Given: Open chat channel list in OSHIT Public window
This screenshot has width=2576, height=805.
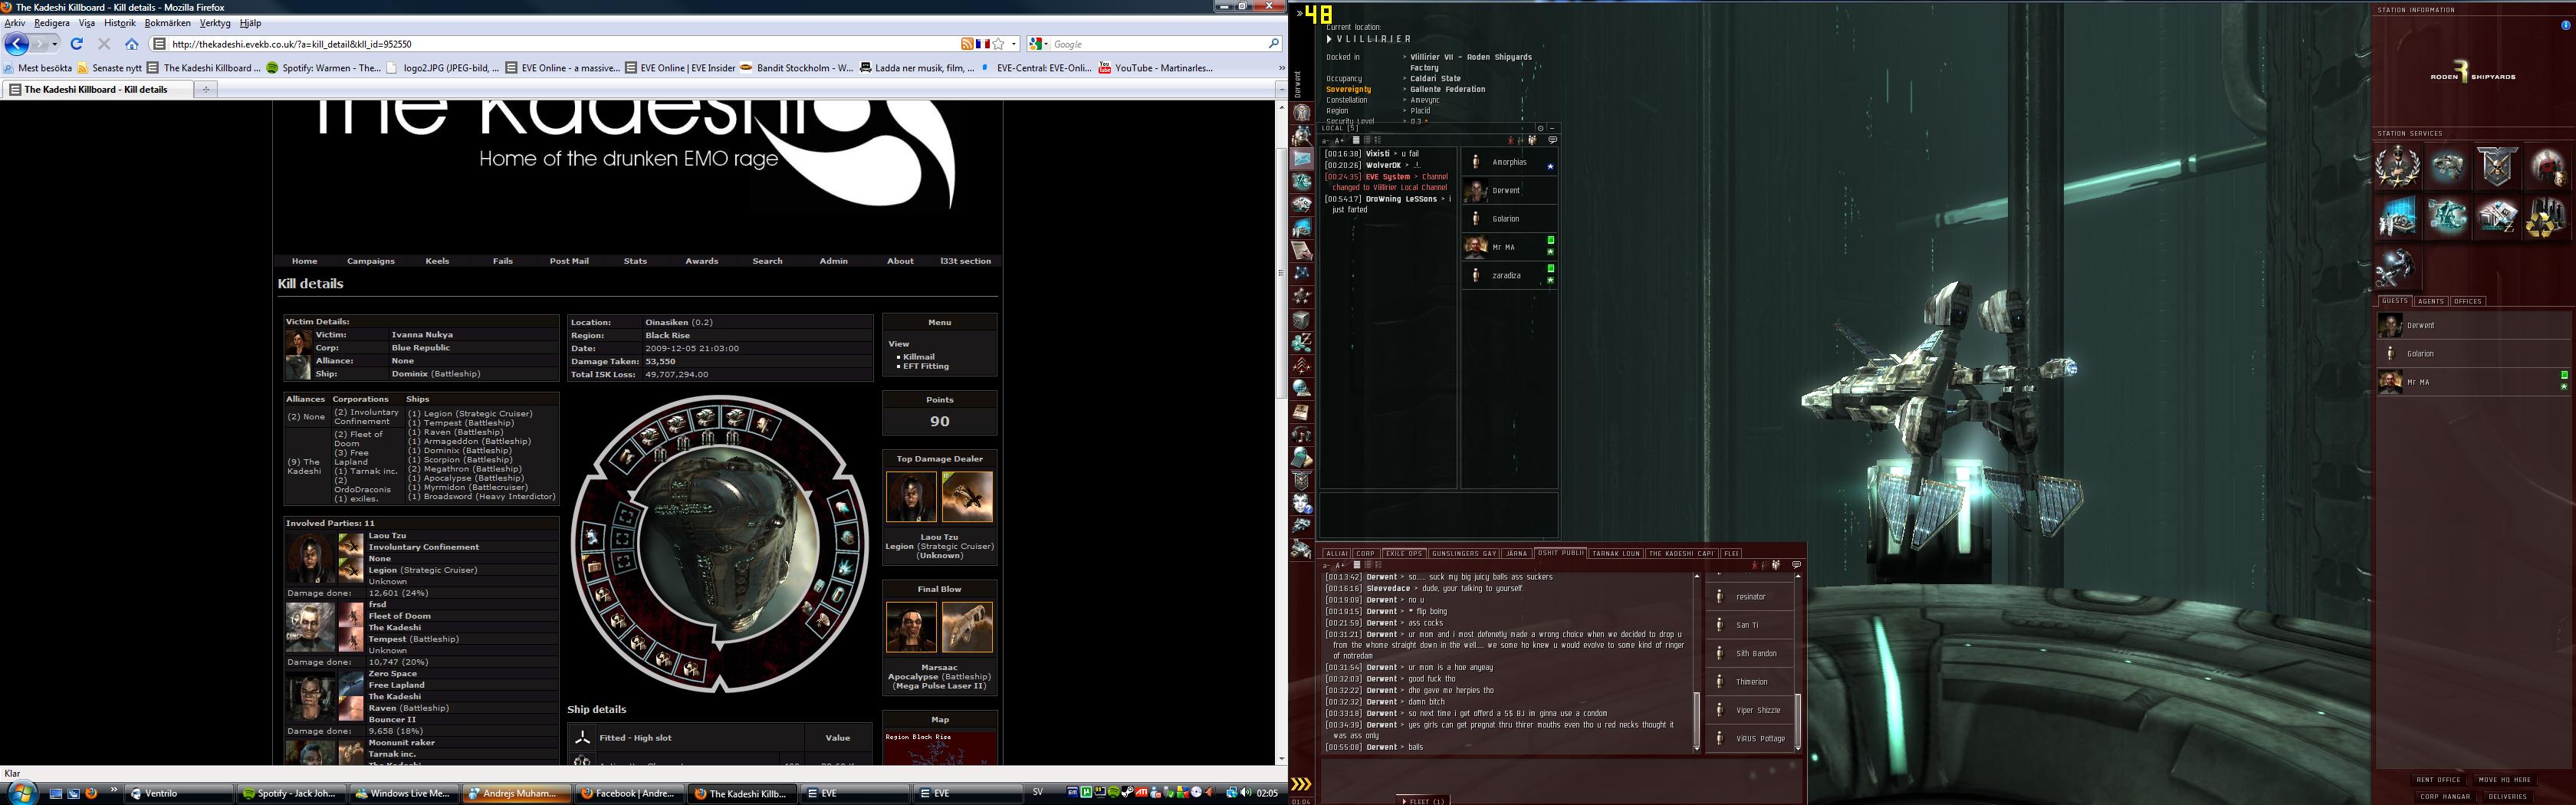Looking at the screenshot, I should [1796, 565].
